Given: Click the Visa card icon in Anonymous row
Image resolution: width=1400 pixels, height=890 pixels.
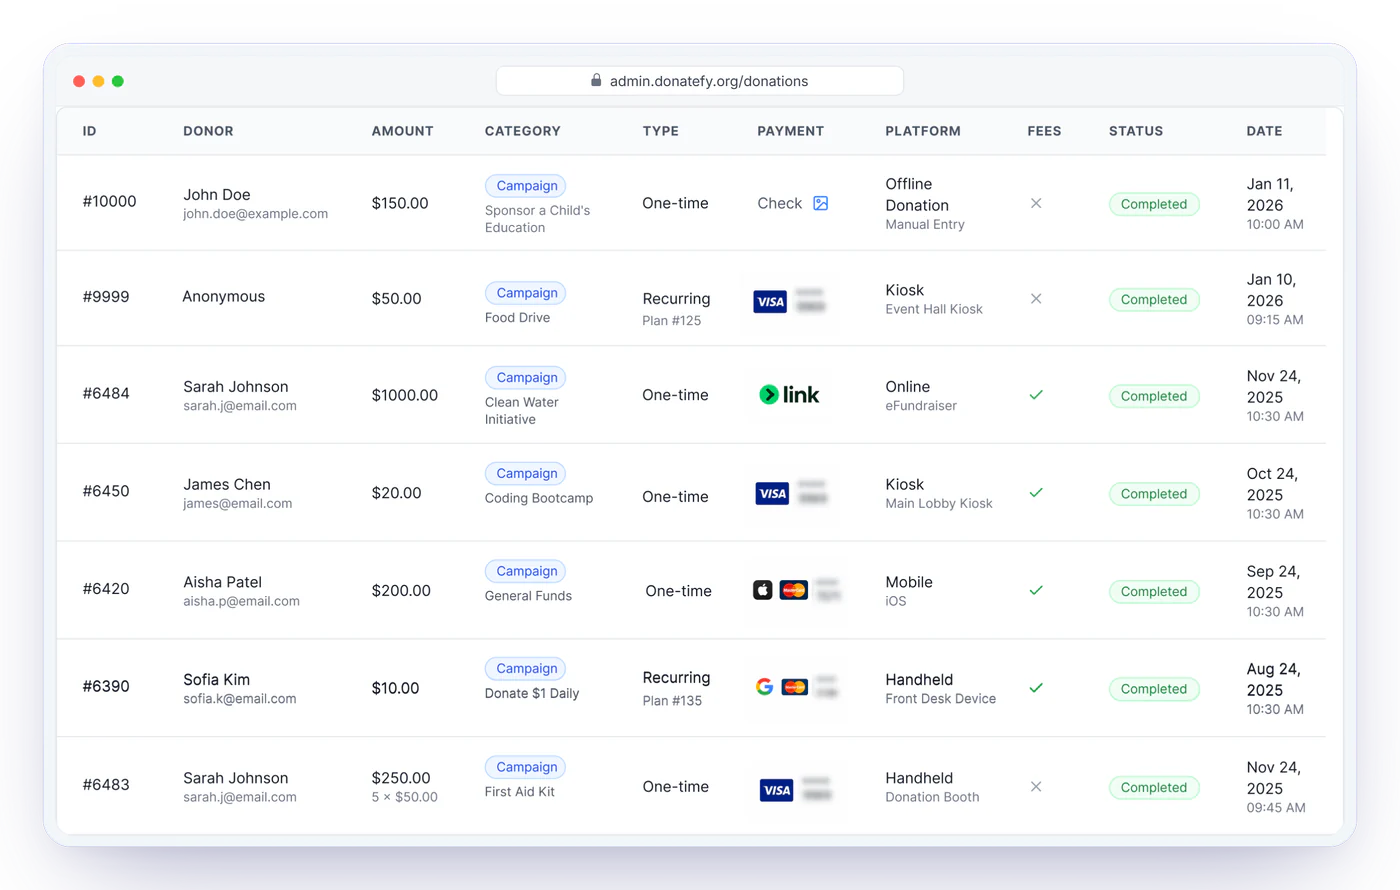Looking at the screenshot, I should tap(770, 301).
